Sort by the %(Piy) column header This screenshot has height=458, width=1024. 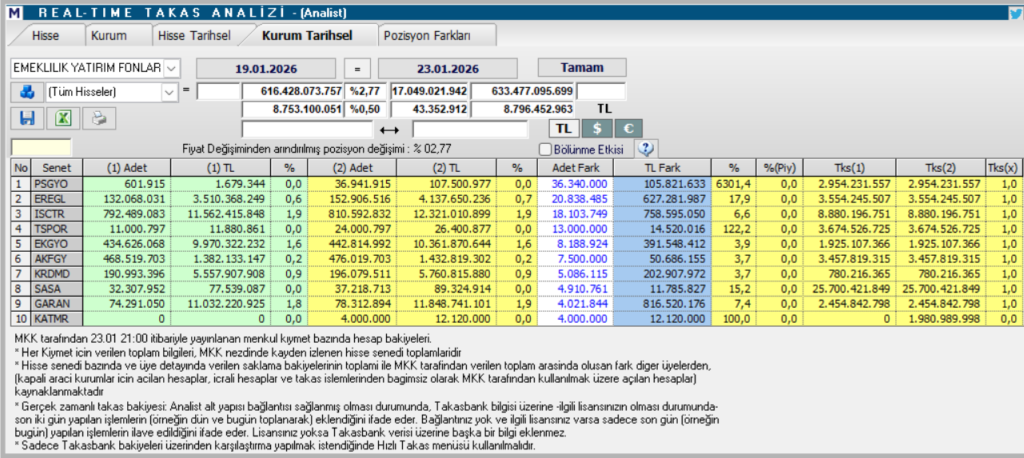click(779, 168)
